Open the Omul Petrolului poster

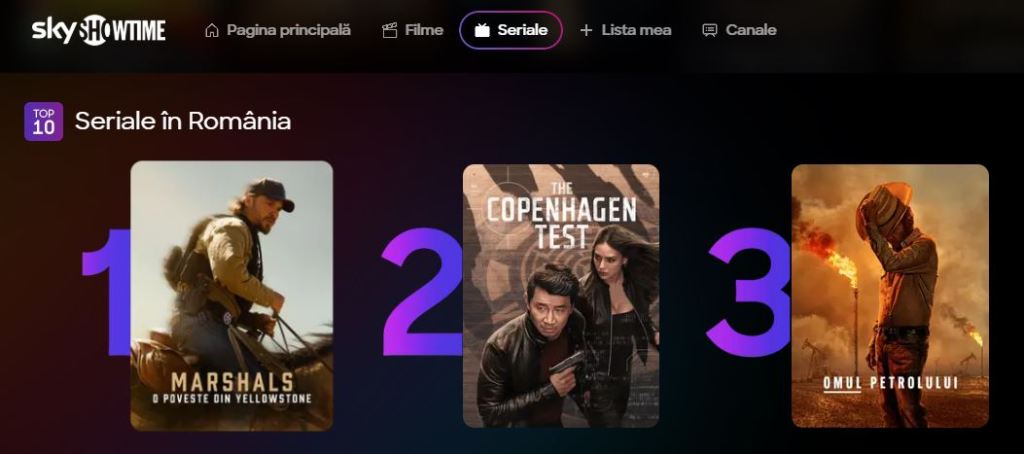tap(890, 295)
